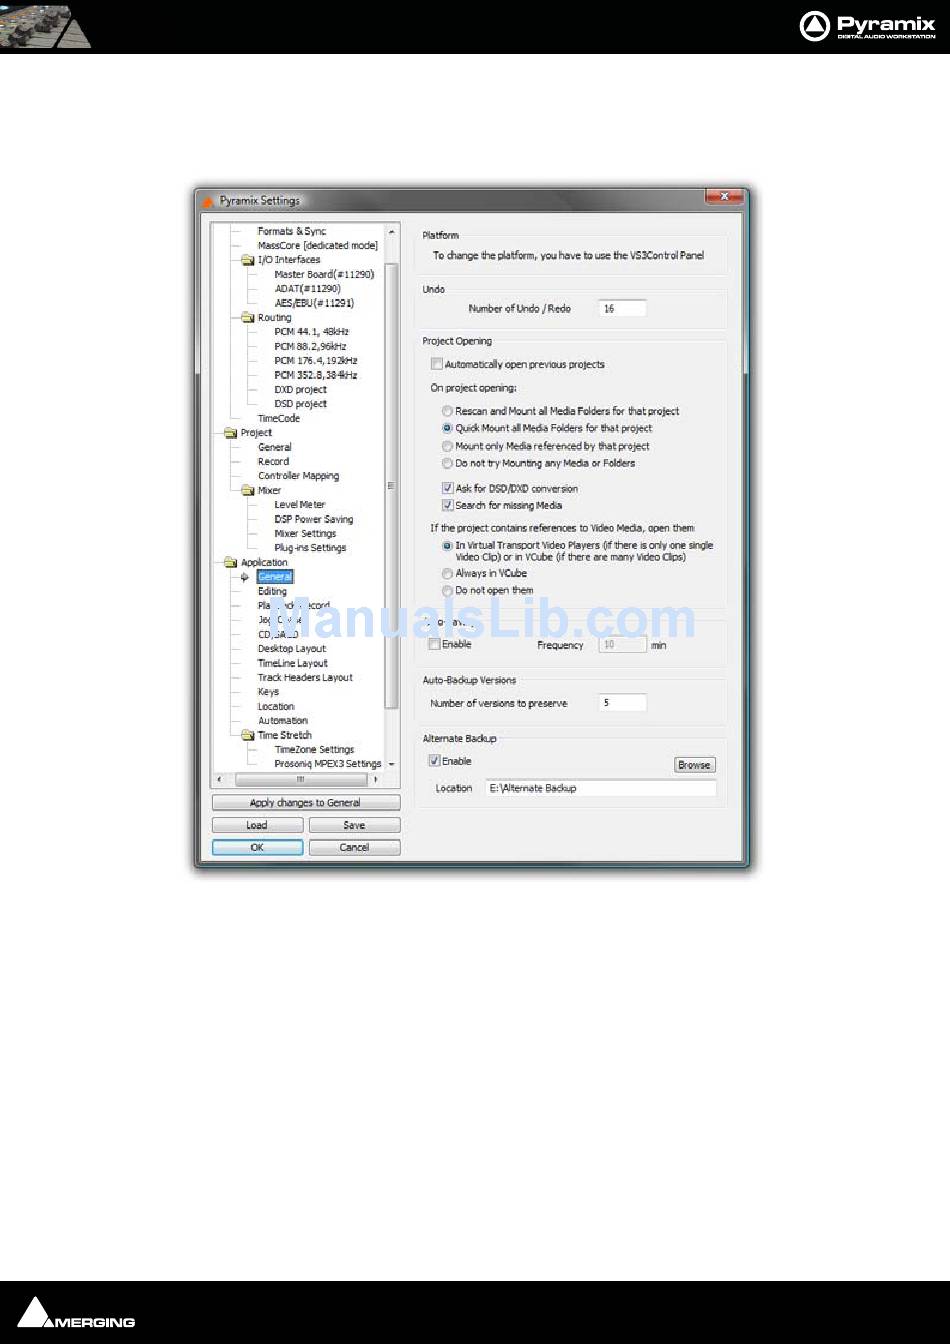Click the tree horizontal scrollbar right arrow
The image size is (950, 1344).
click(376, 779)
